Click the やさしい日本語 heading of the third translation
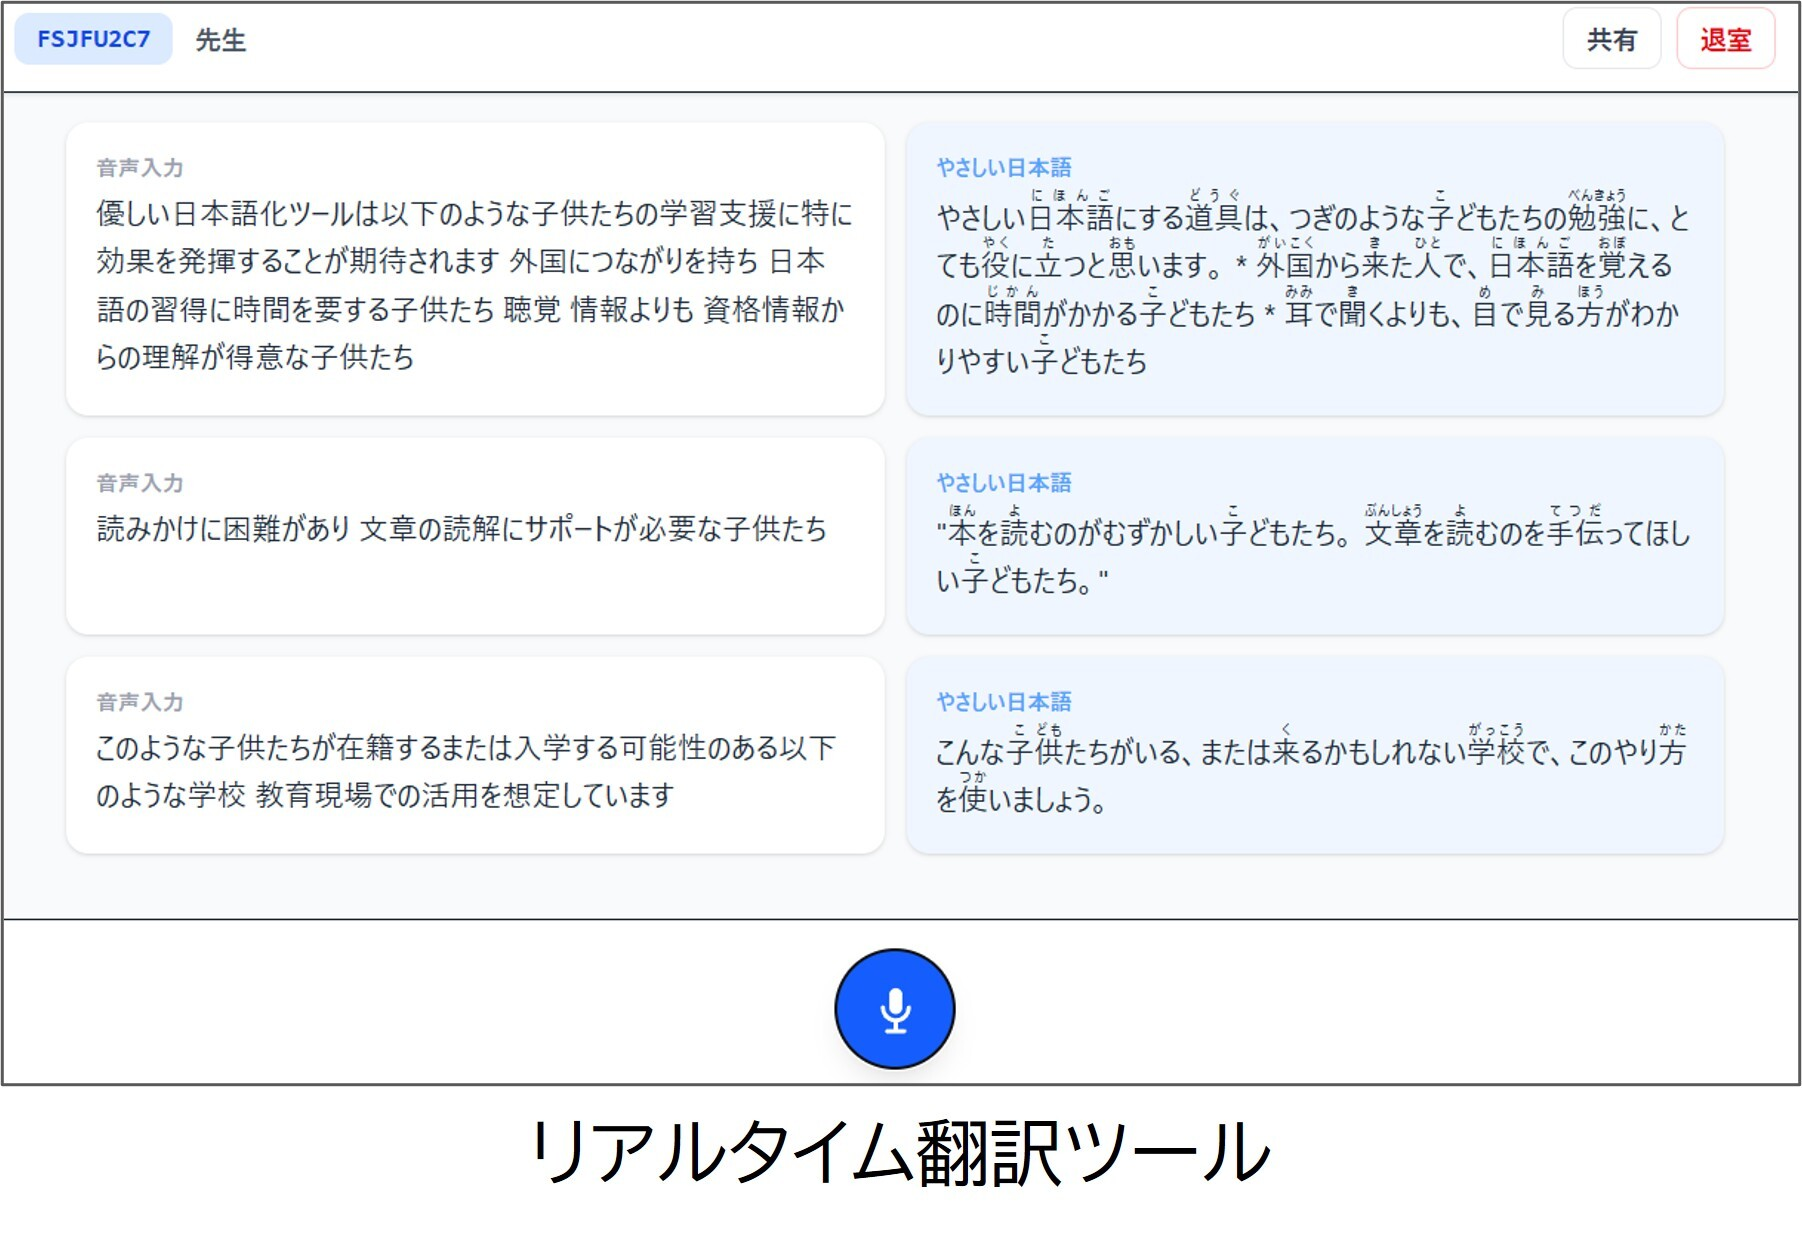1802x1236 pixels. [1004, 702]
